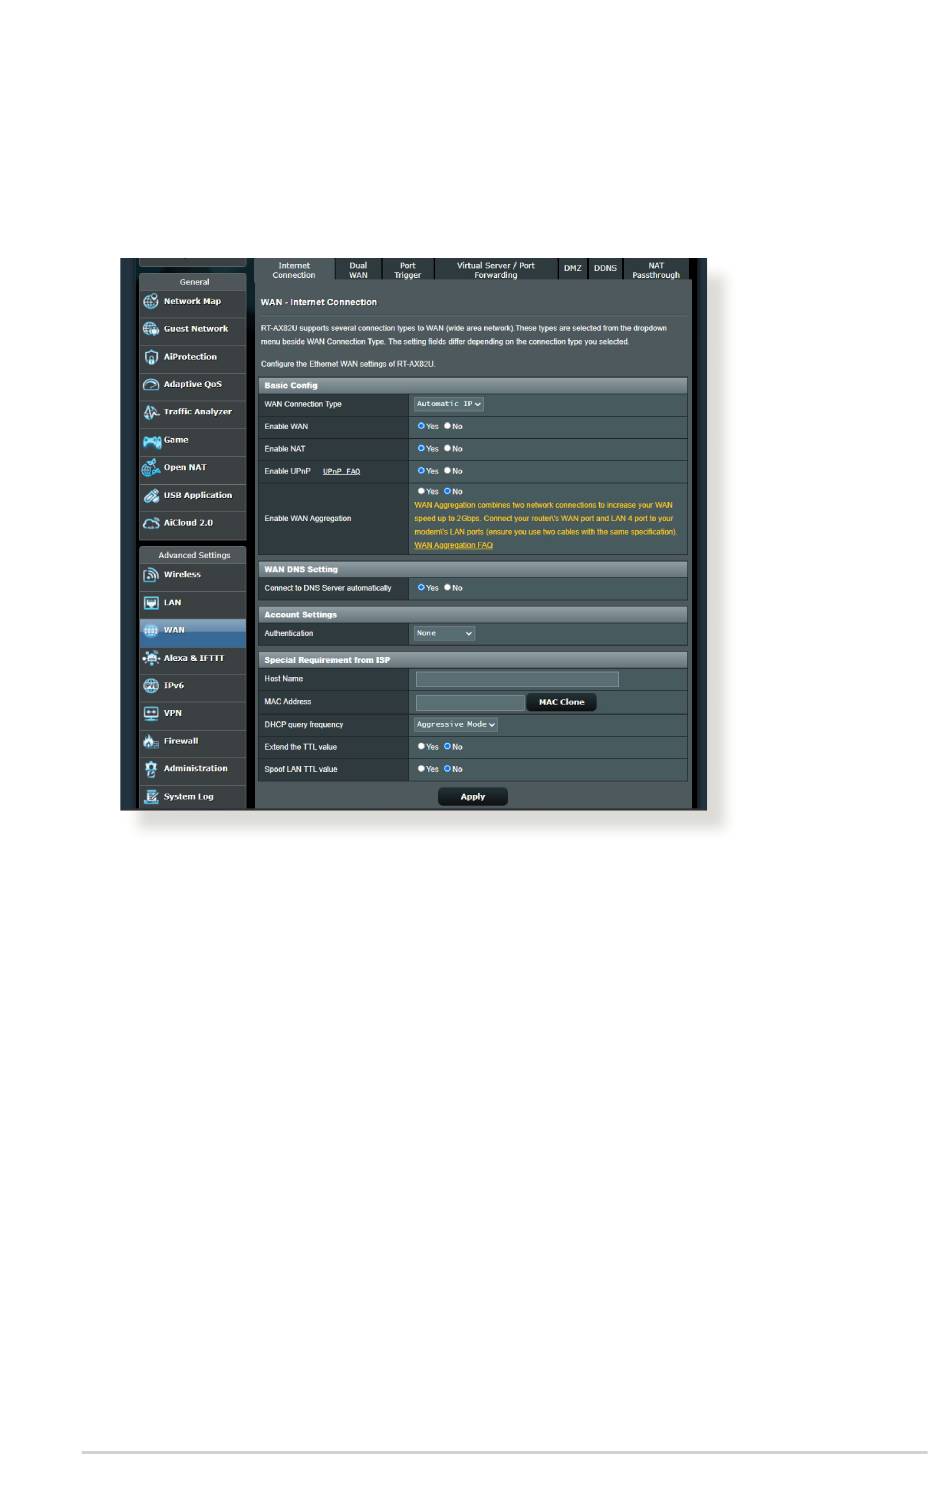Open the LAN settings icon

[x=151, y=603]
